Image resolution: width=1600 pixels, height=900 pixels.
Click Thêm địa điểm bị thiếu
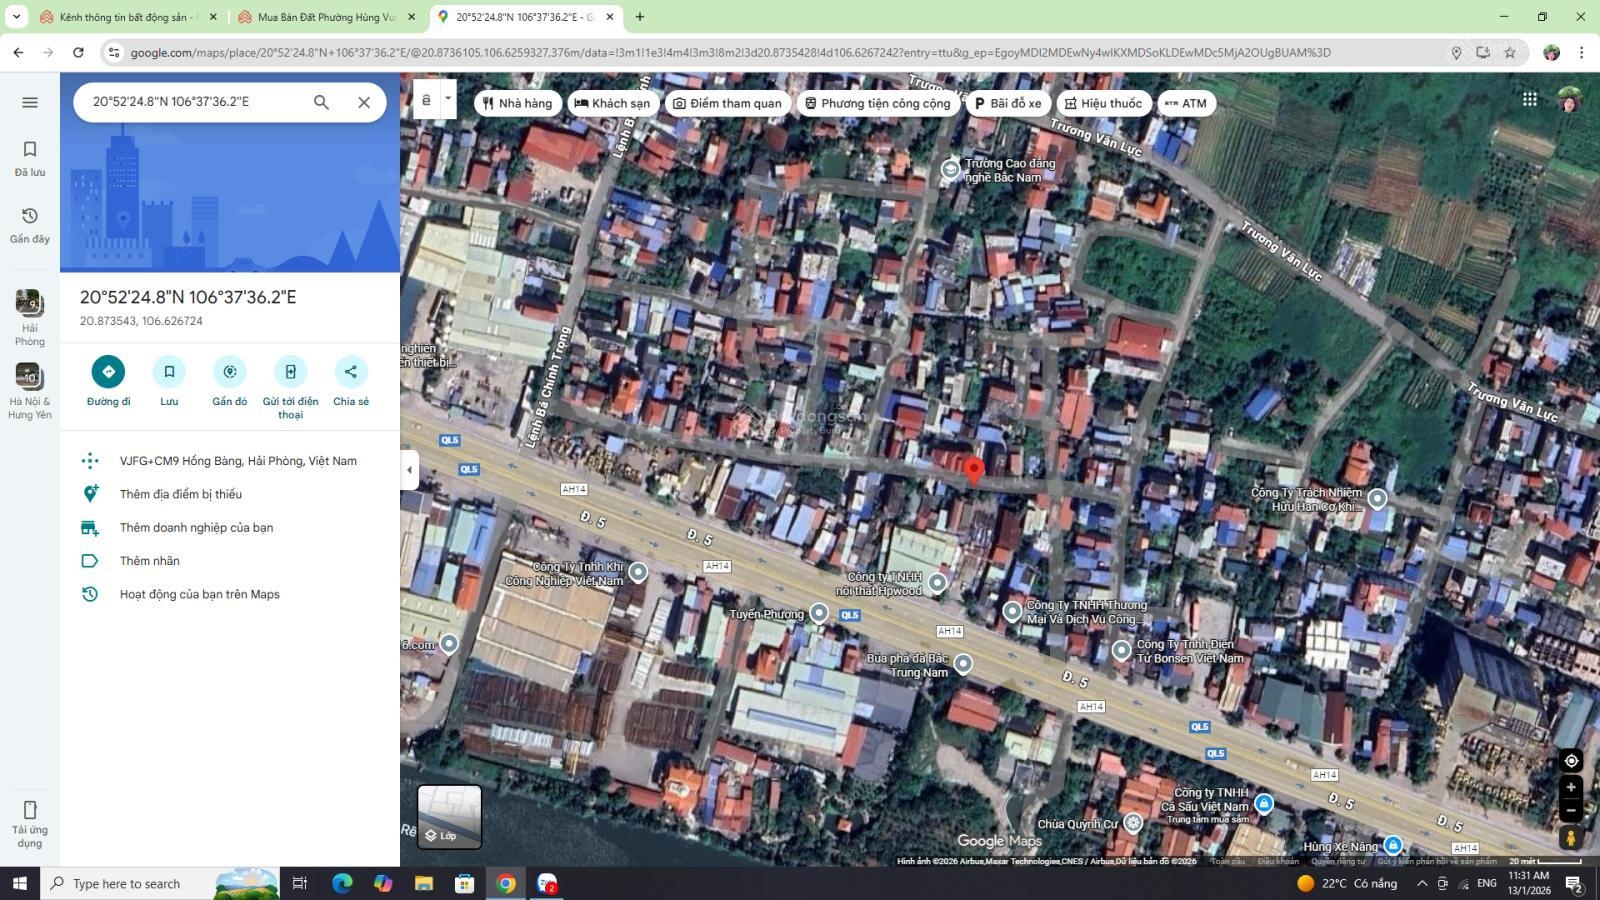[181, 494]
